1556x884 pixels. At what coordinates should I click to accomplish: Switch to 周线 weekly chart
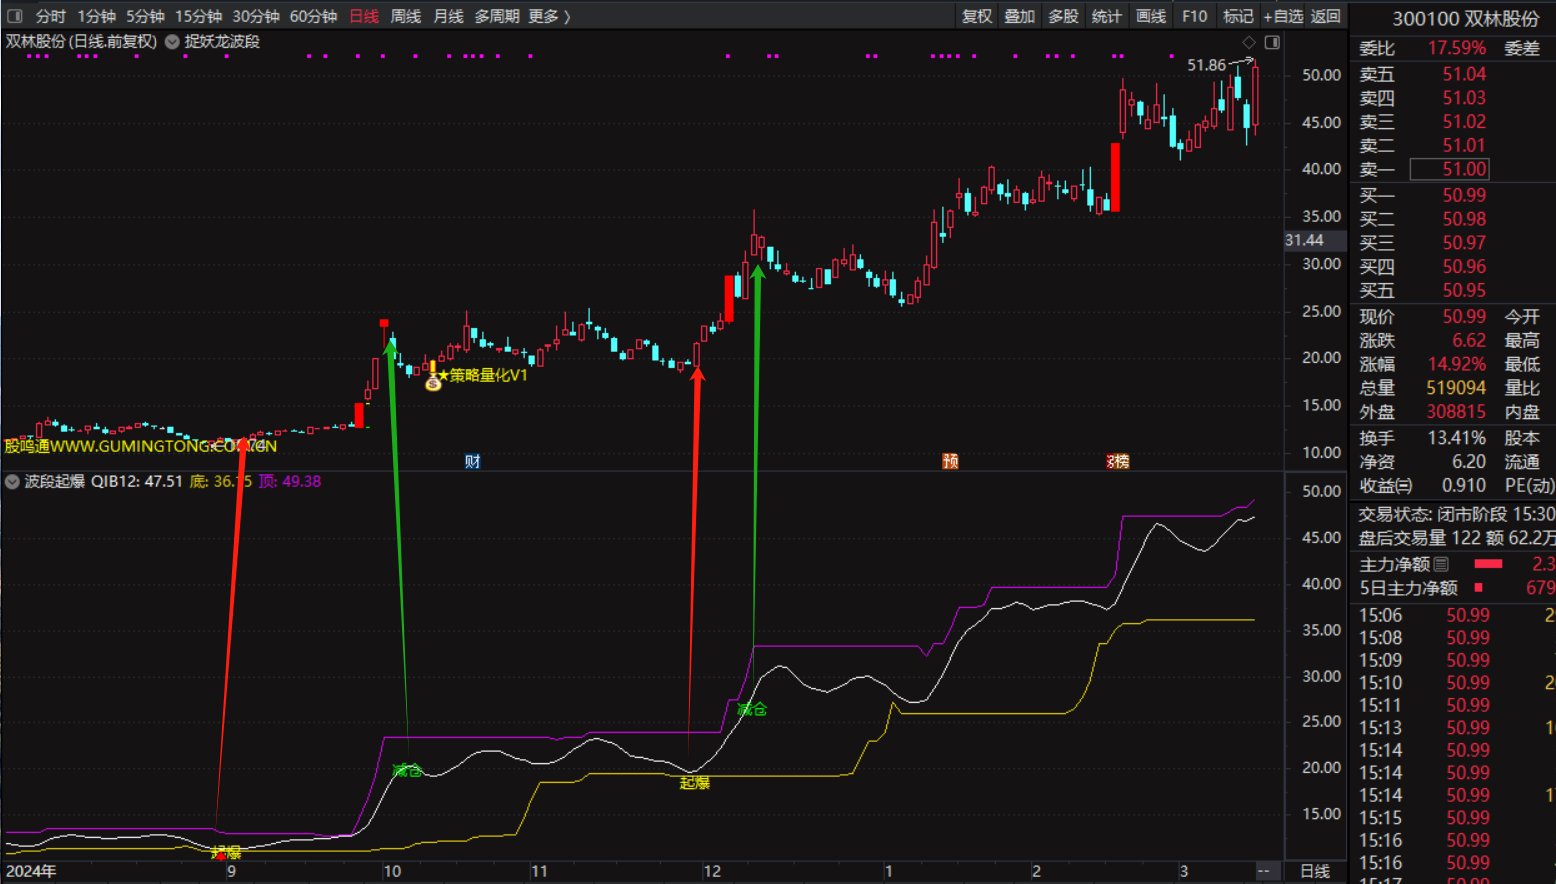[x=405, y=16]
